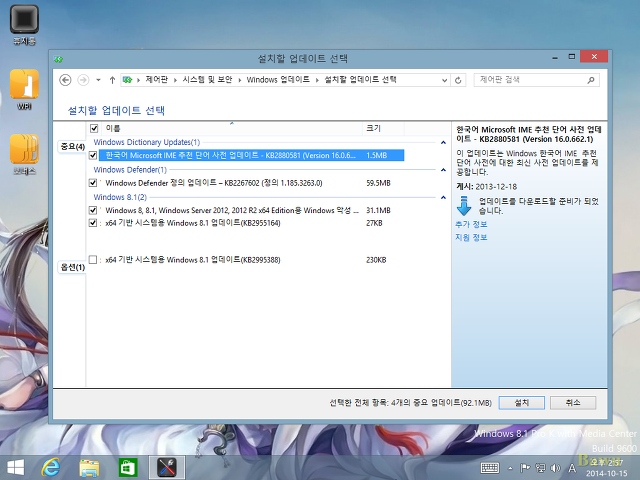Switch to the 옵션(1) tab
This screenshot has height=480, width=640.
72,267
